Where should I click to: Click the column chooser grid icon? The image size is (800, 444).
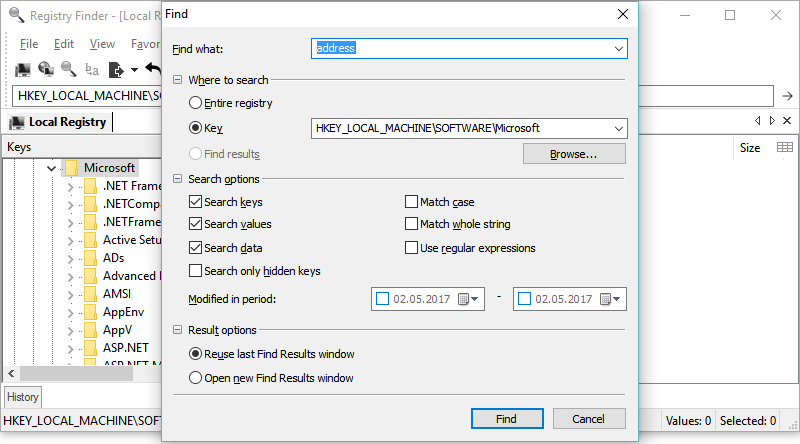[x=785, y=147]
